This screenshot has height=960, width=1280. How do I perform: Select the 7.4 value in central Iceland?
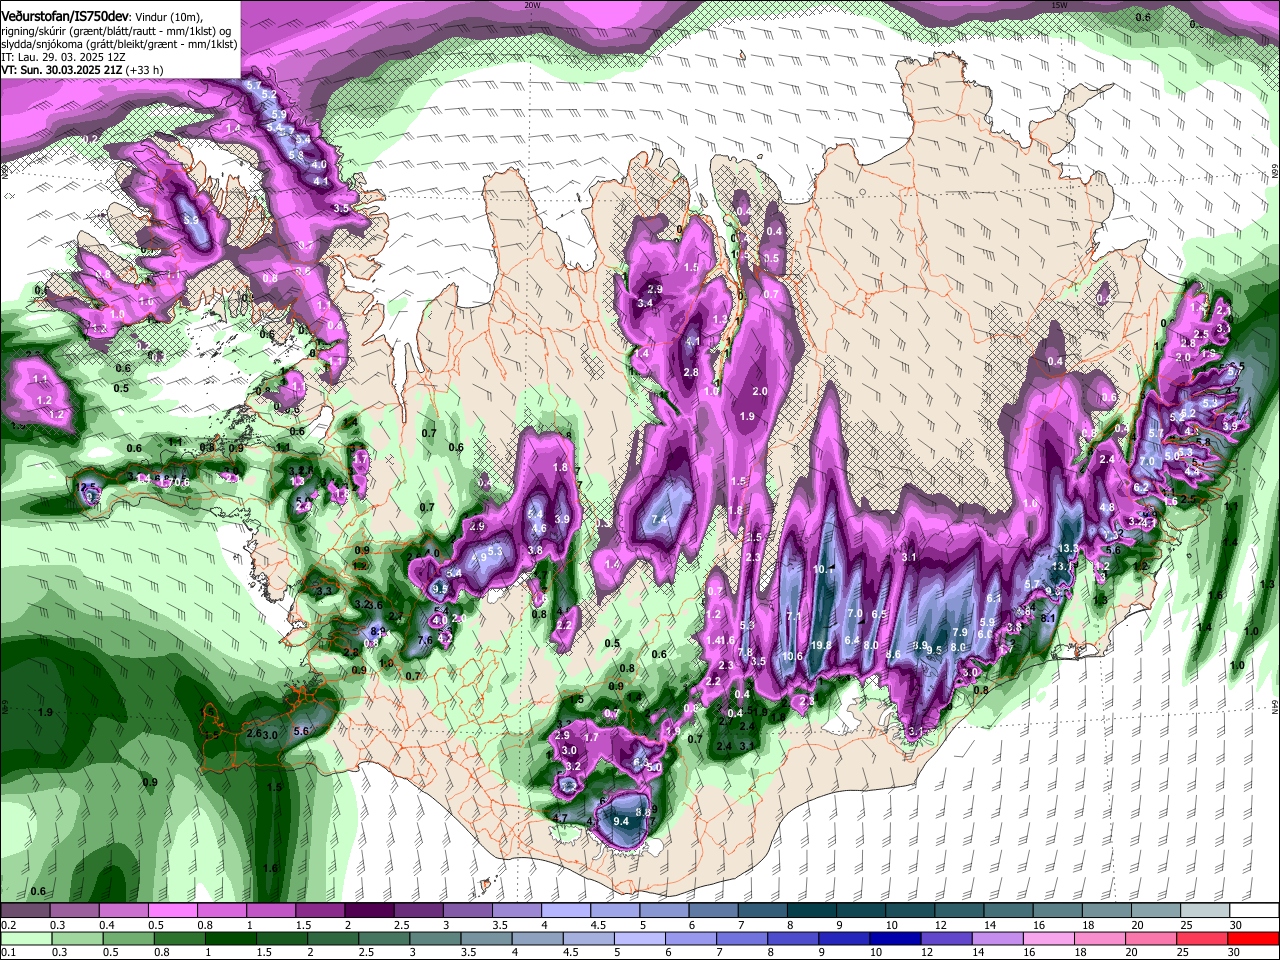659,519
